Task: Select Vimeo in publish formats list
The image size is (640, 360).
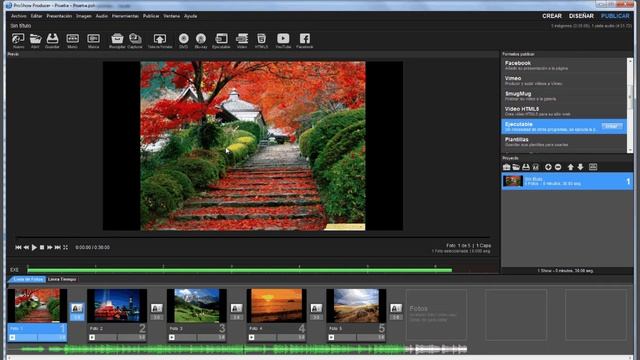Action: 564,80
